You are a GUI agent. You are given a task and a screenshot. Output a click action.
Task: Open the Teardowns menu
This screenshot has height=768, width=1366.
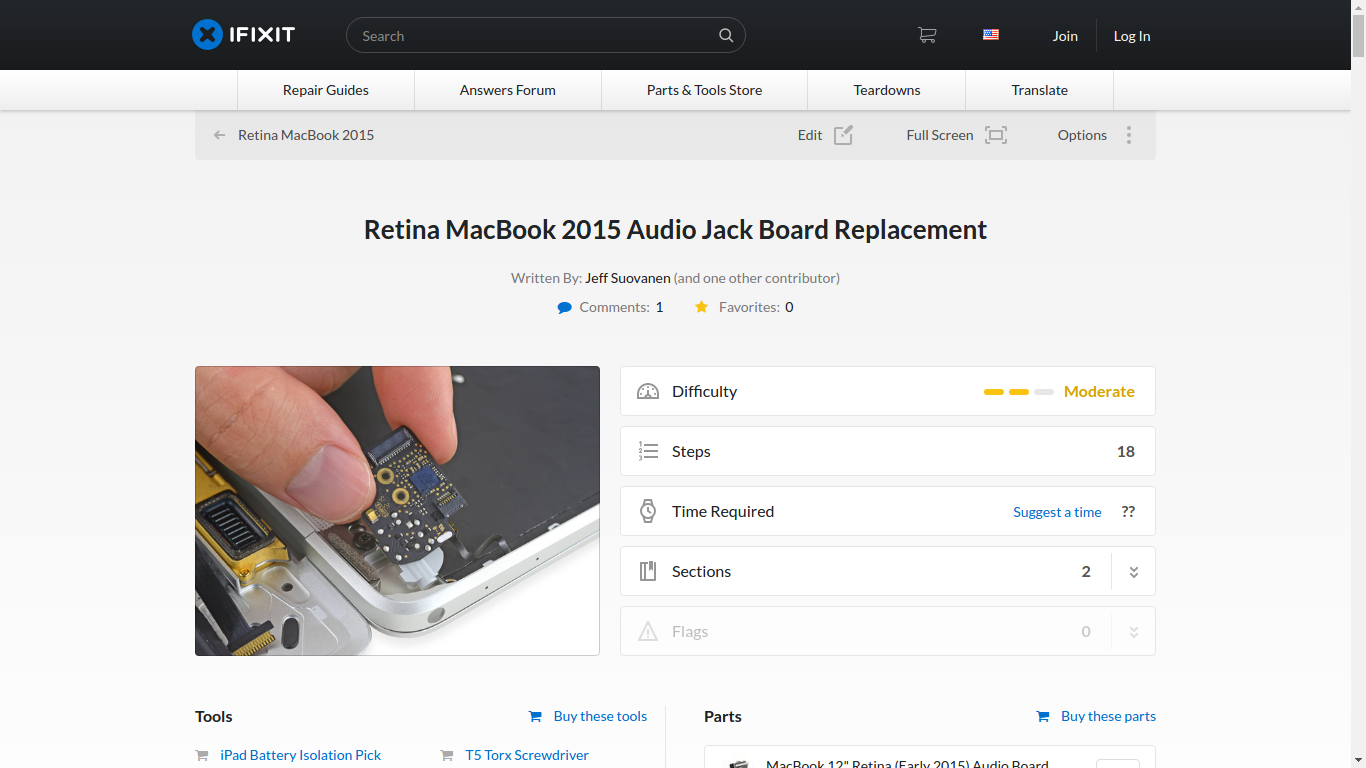[x=887, y=90]
